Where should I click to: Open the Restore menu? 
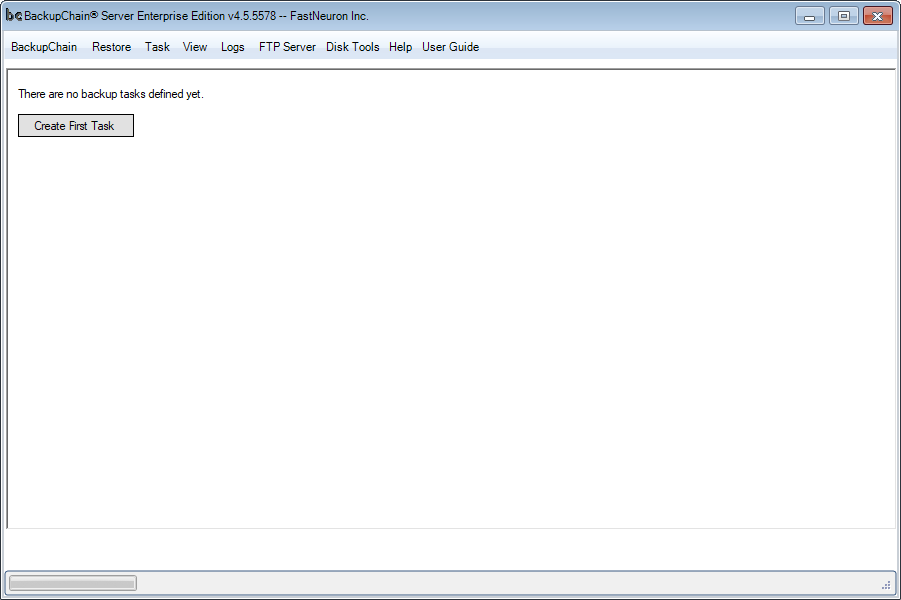coord(111,47)
